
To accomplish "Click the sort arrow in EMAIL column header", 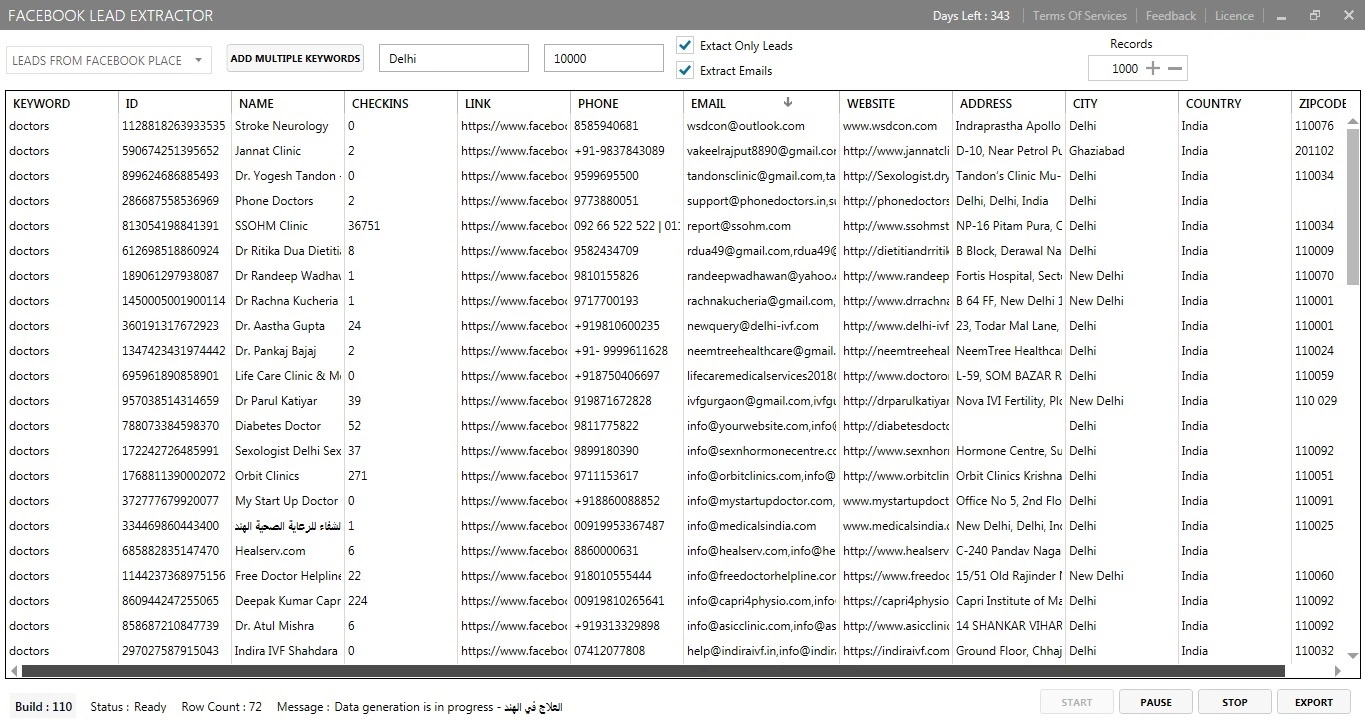I will click(787, 102).
